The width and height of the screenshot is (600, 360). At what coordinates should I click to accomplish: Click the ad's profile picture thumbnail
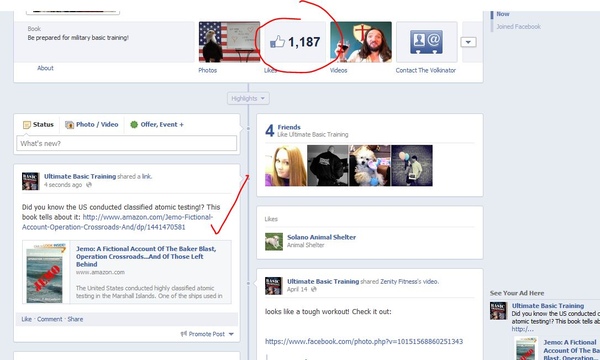pos(498,311)
